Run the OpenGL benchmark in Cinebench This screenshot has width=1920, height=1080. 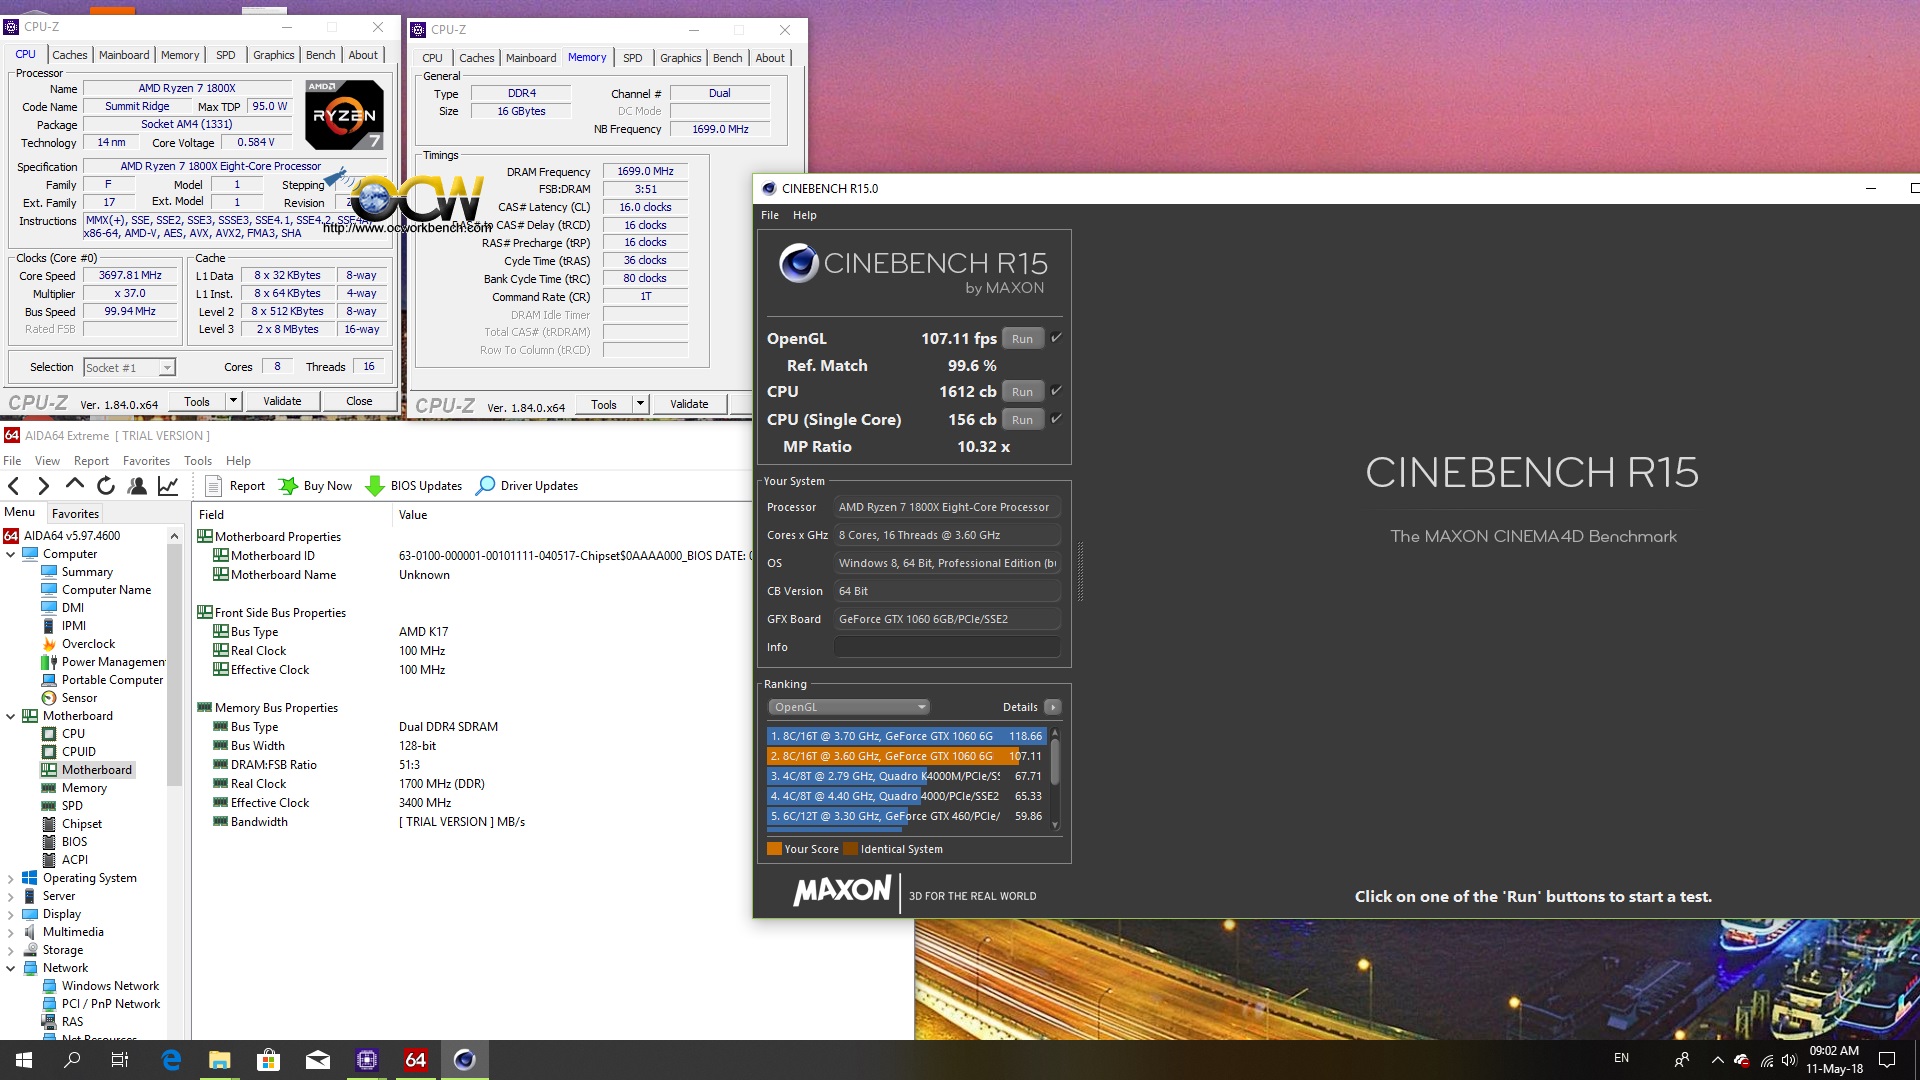(1022, 339)
